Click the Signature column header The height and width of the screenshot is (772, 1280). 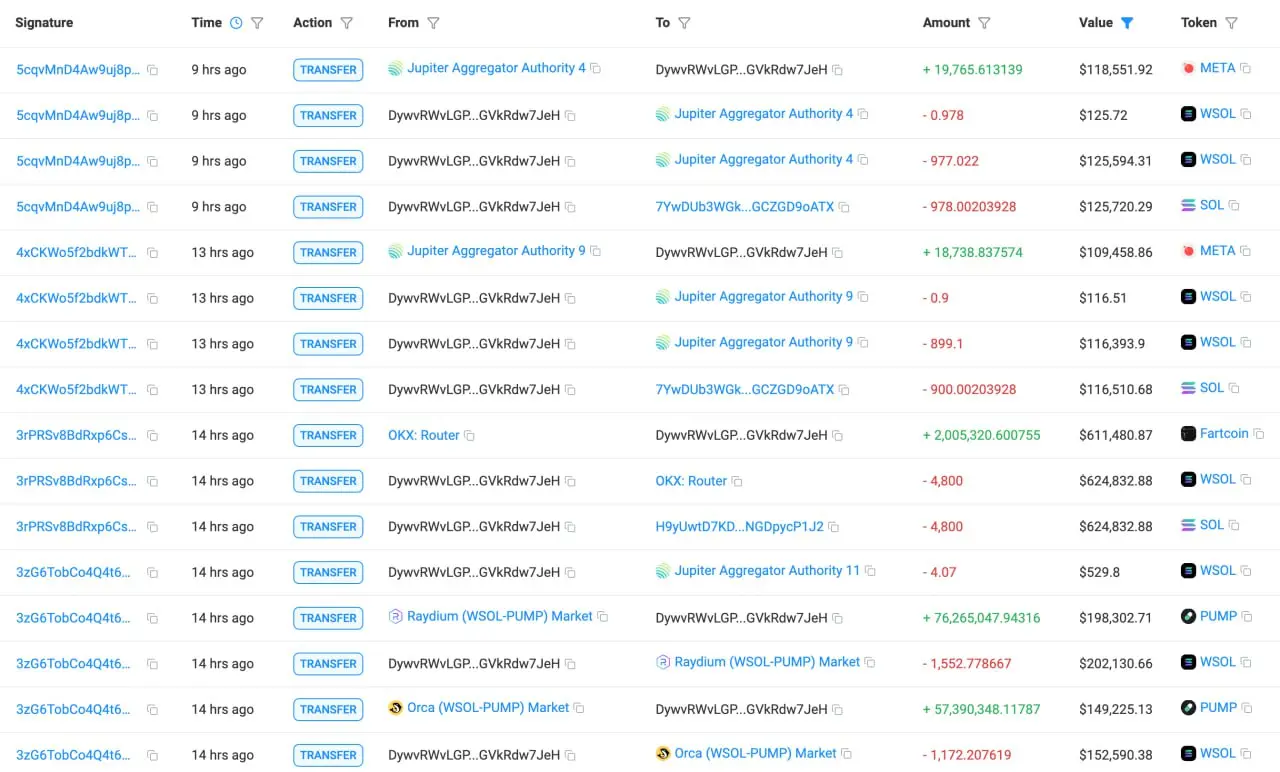tap(44, 23)
